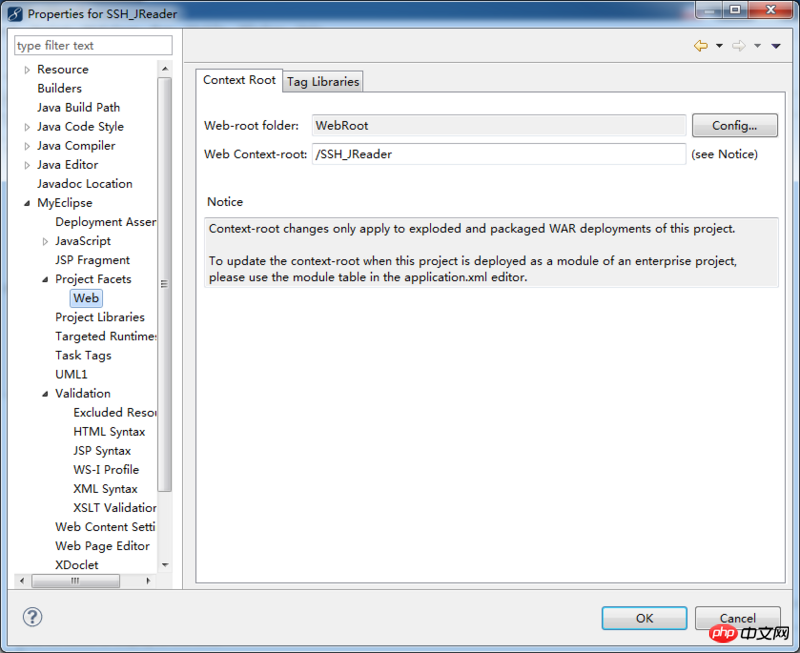Screen dimensions: 800x653
Task: Open the forward history dropdown arrow
Action: [x=758, y=46]
